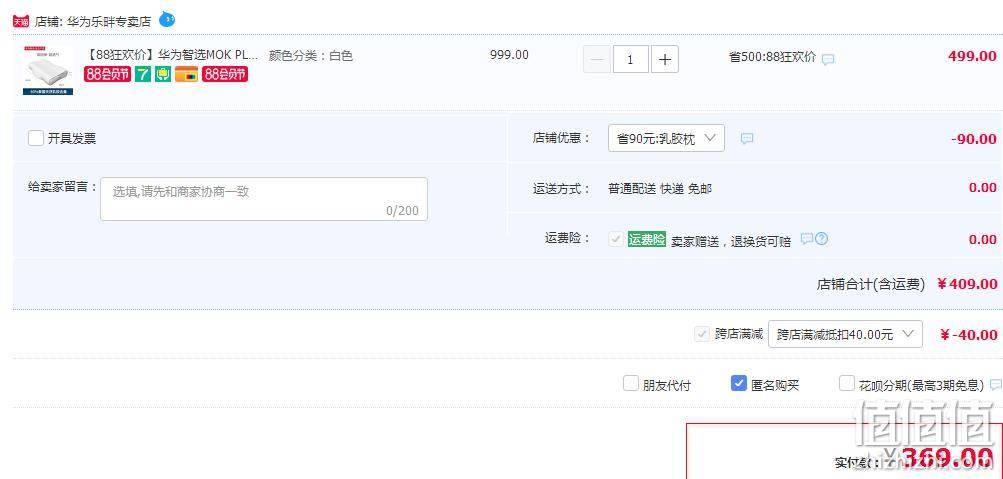Click the 朋友代付 label text
The width and height of the screenshot is (1003, 479).
click(667, 385)
